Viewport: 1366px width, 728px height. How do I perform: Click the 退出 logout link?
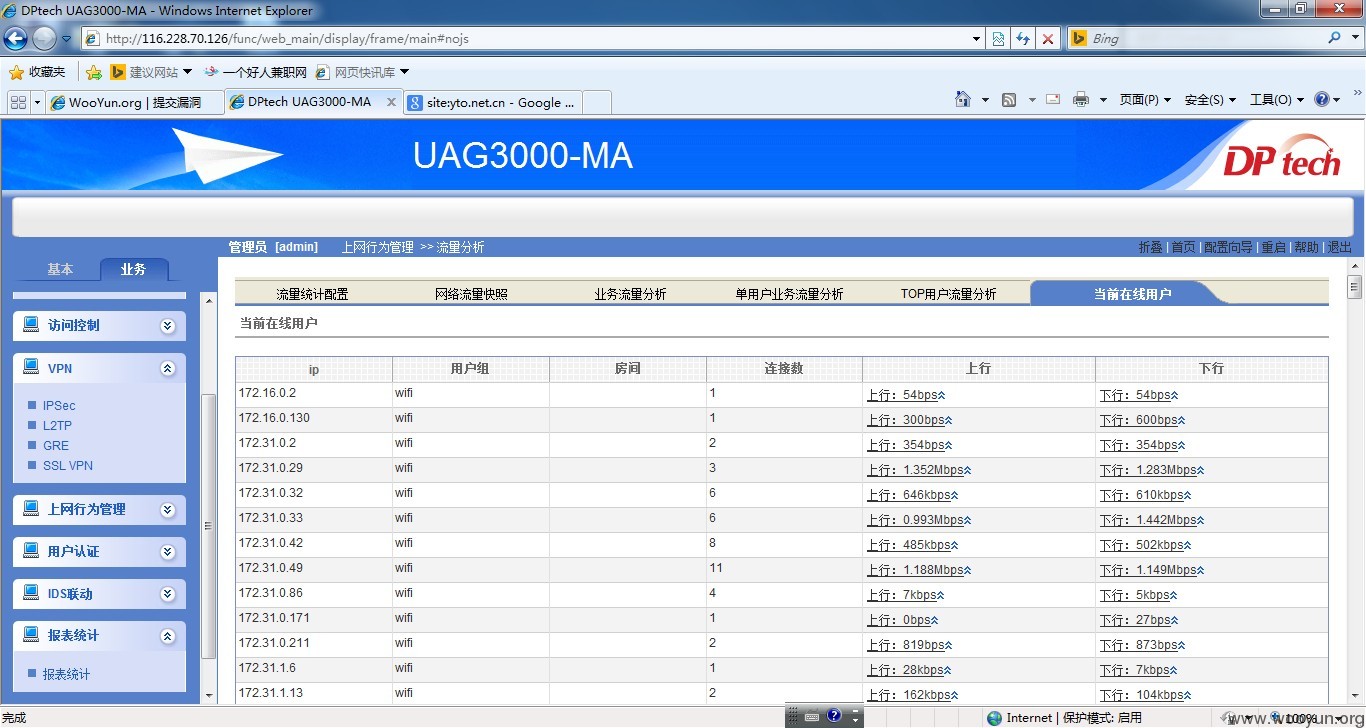[x=1339, y=247]
